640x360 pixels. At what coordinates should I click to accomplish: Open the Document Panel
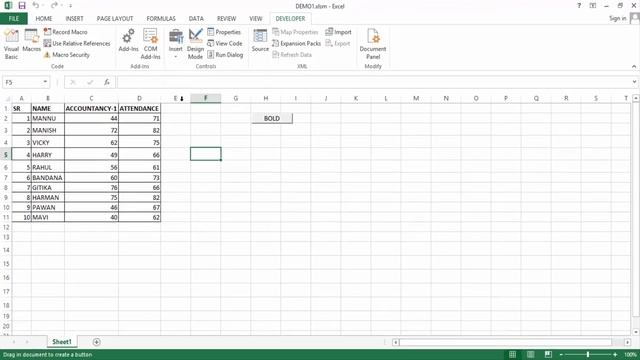pos(373,44)
